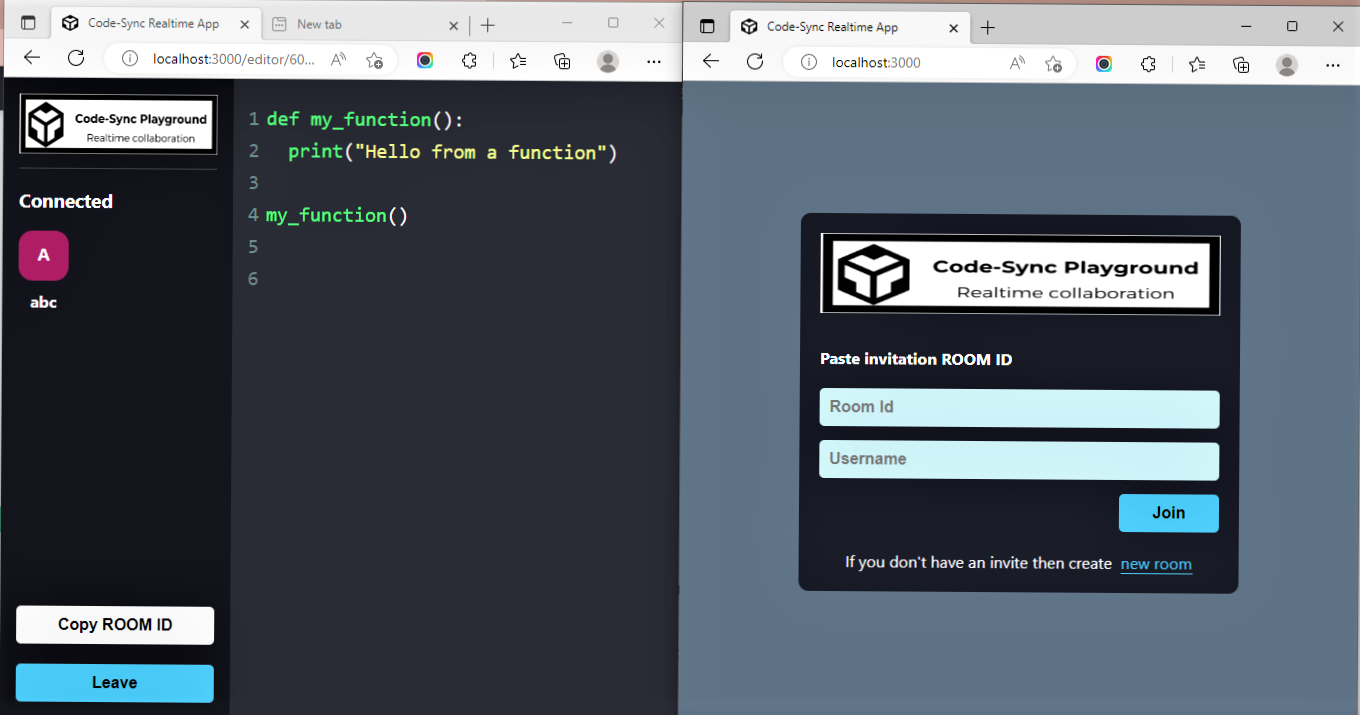
Task: Click the Code-Sync Playground logo on the join form
Action: click(x=1020, y=275)
